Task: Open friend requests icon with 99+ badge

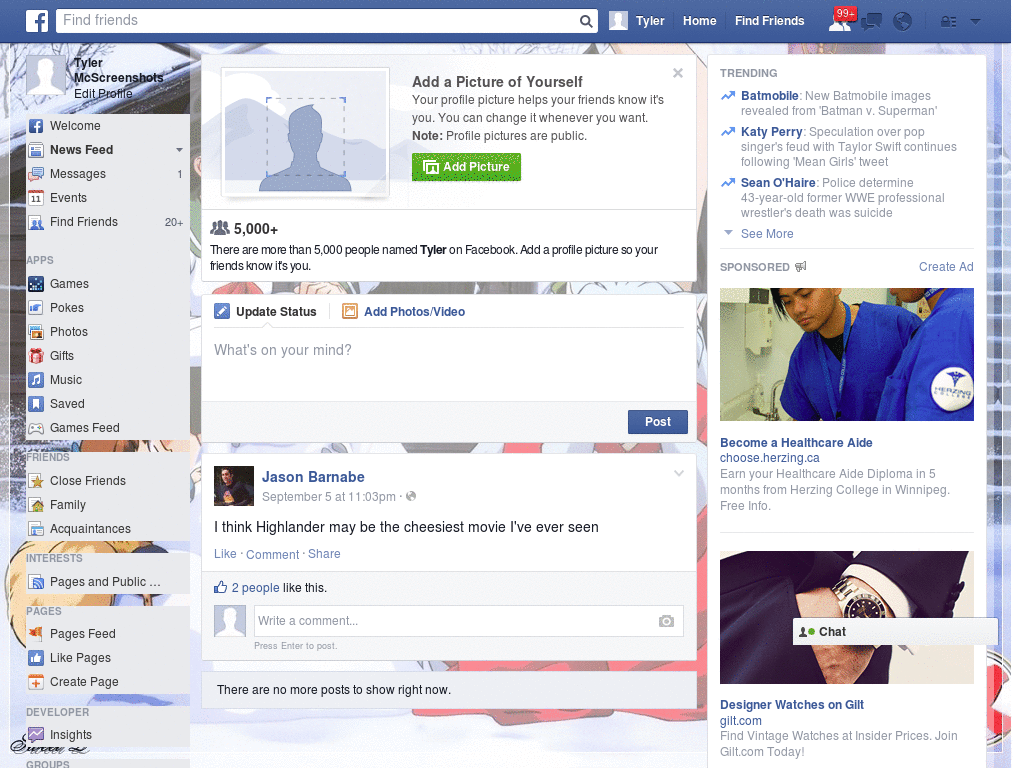Action: 840,20
